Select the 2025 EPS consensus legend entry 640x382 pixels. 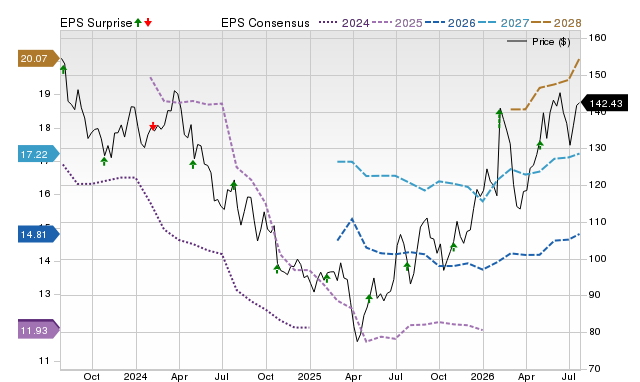coord(397,23)
